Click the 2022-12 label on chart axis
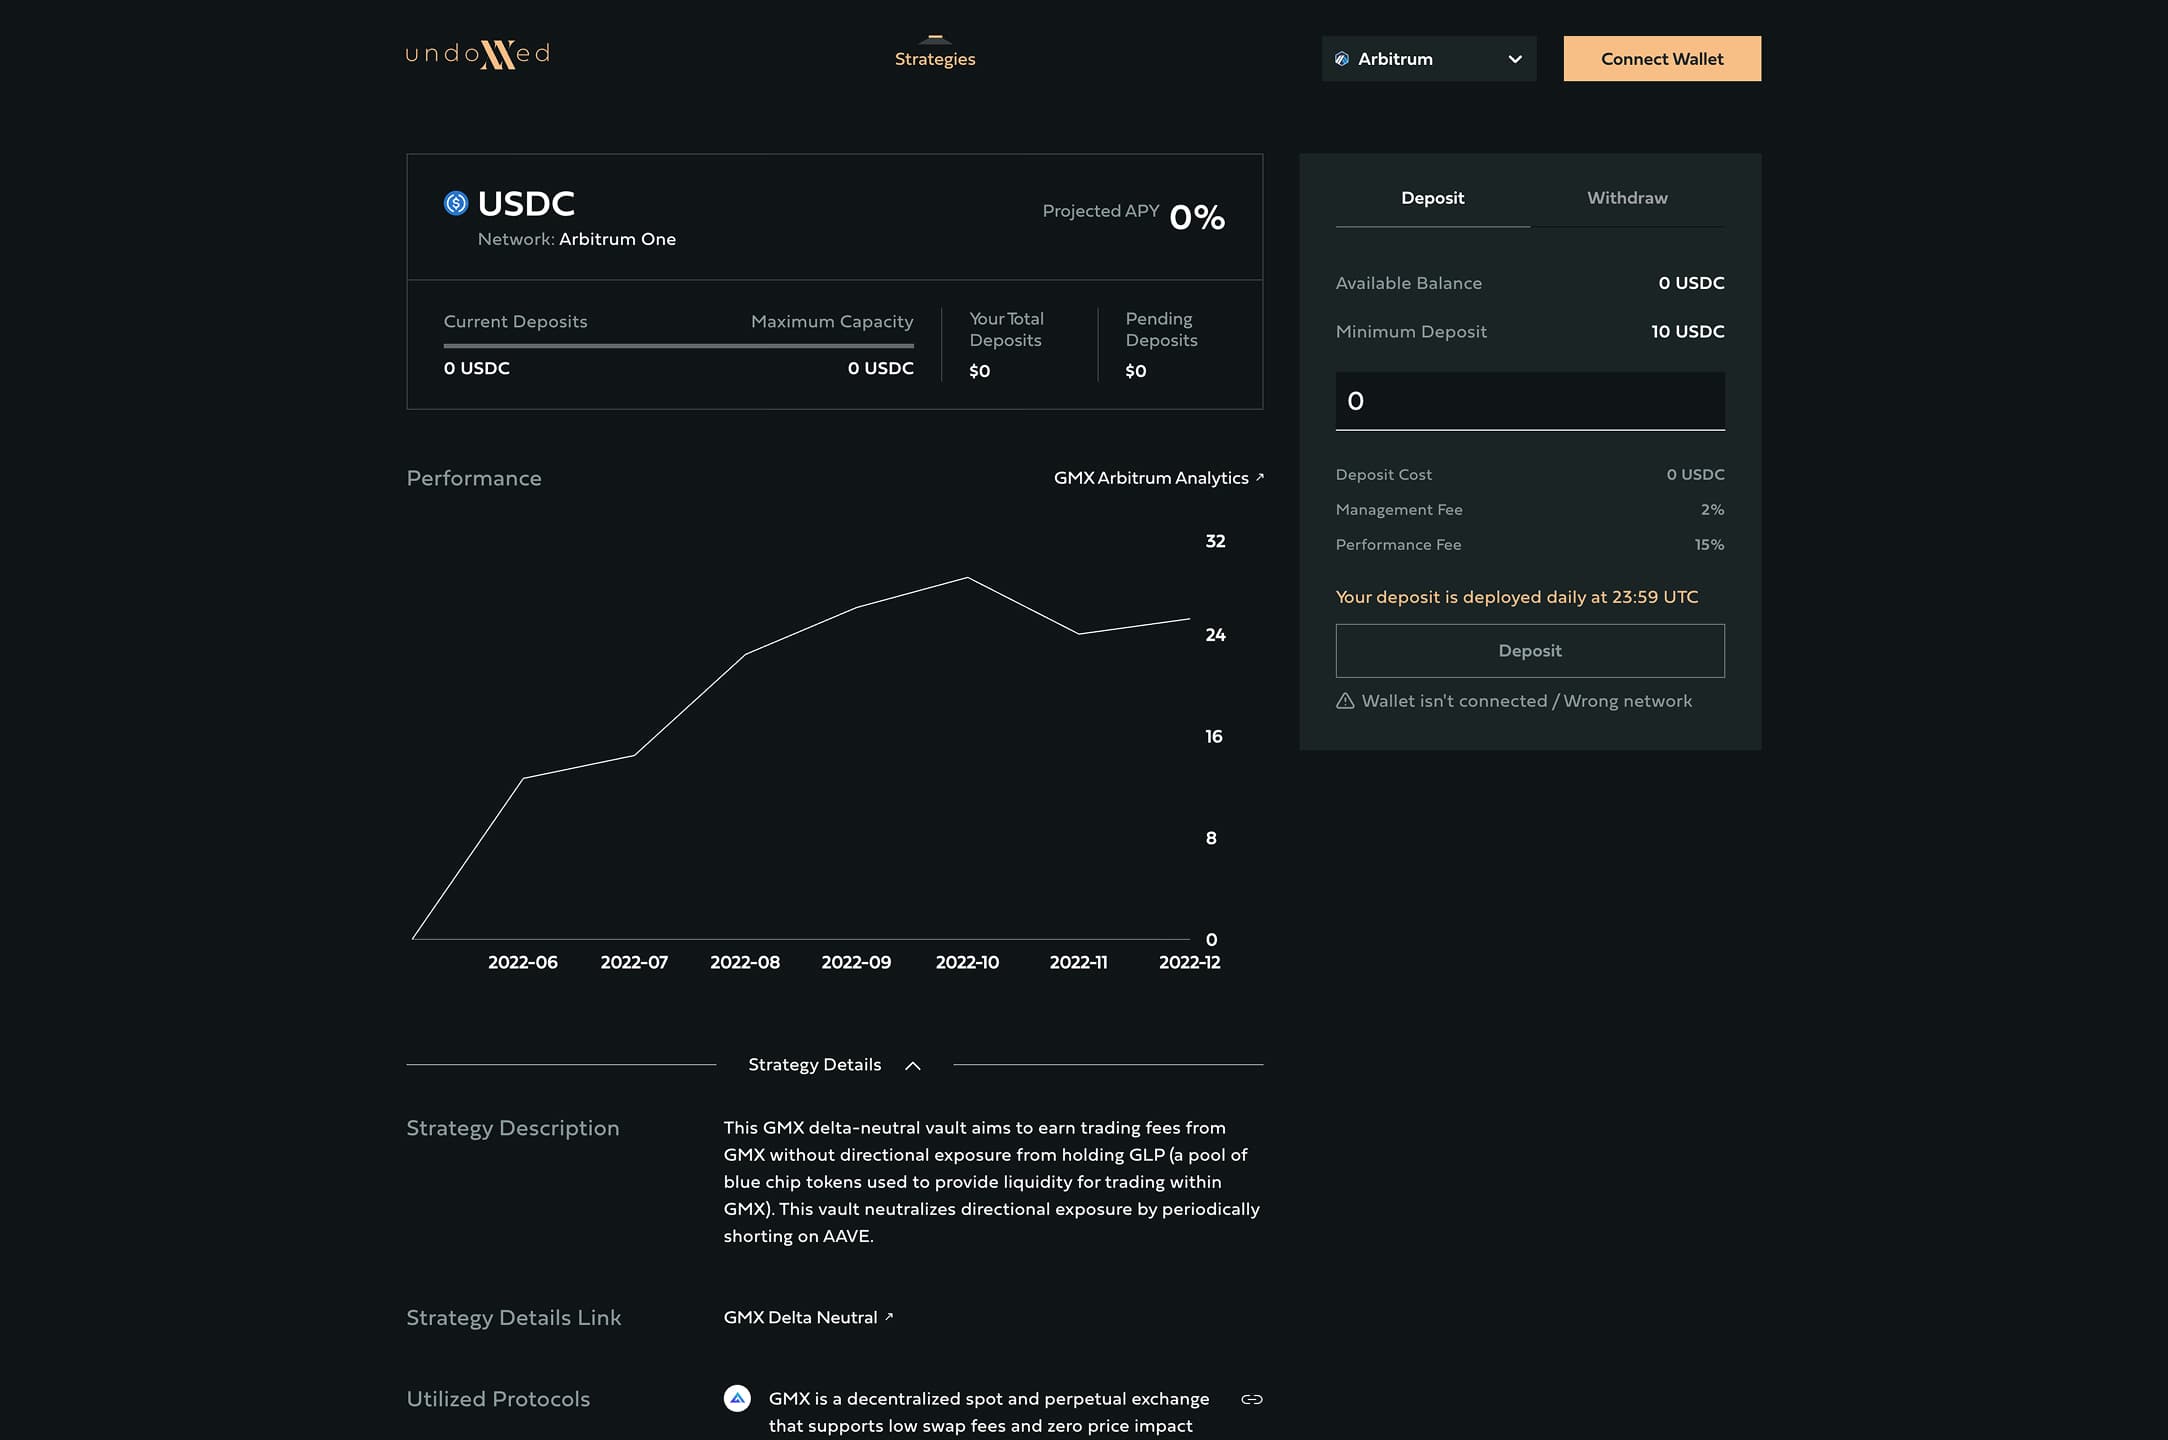2168x1440 pixels. coord(1189,962)
